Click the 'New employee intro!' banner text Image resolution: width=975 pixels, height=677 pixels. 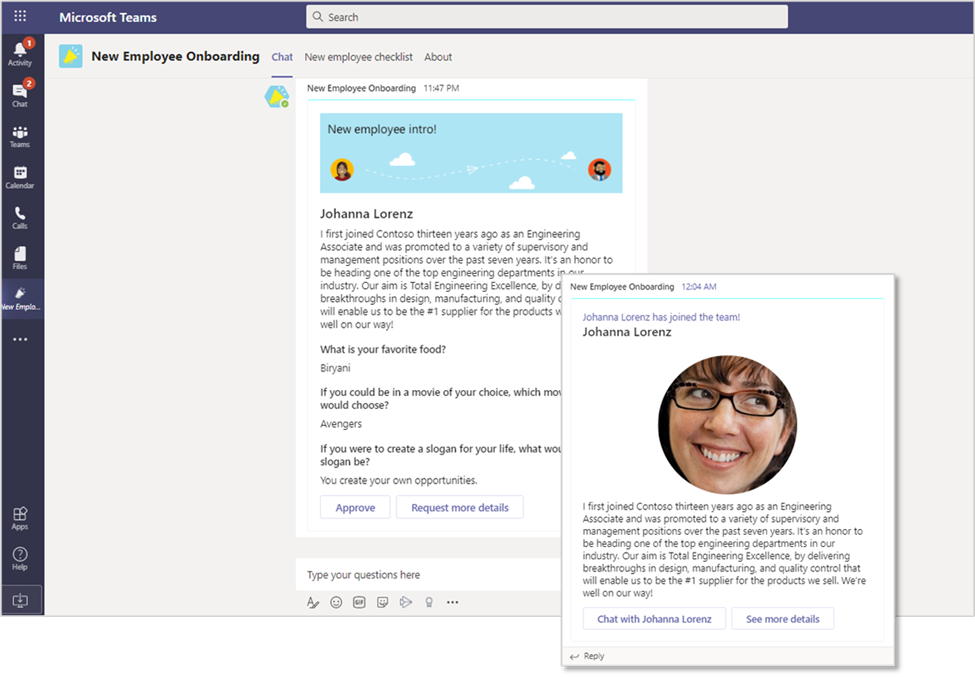tap(382, 129)
